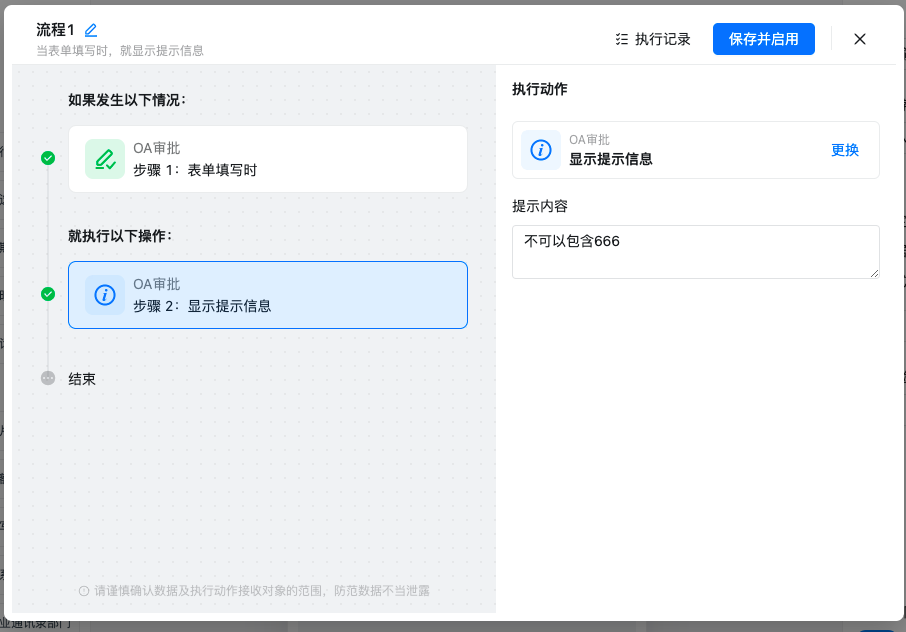Click the blue info icon in step 2
This screenshot has height=632, width=906.
click(105, 295)
